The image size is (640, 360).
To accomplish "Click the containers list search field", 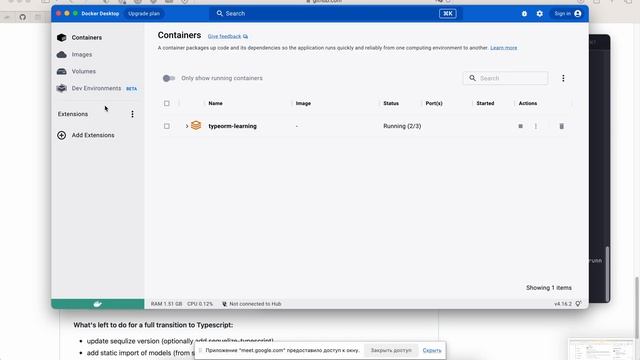I will [x=505, y=78].
